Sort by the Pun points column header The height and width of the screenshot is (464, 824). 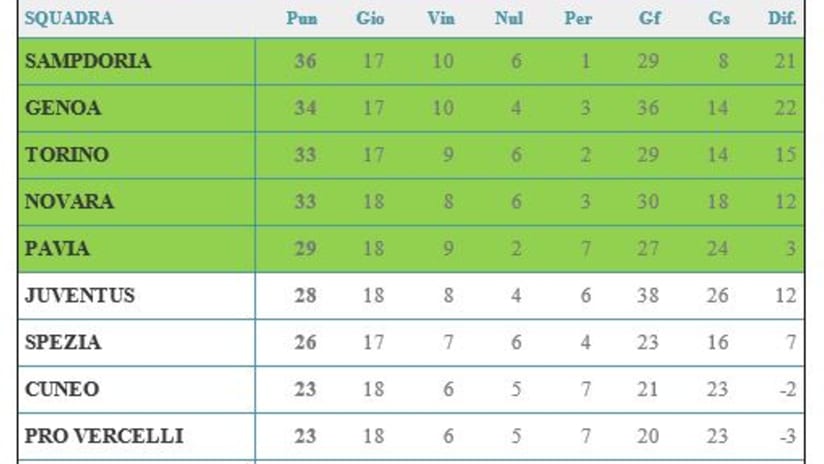(302, 19)
